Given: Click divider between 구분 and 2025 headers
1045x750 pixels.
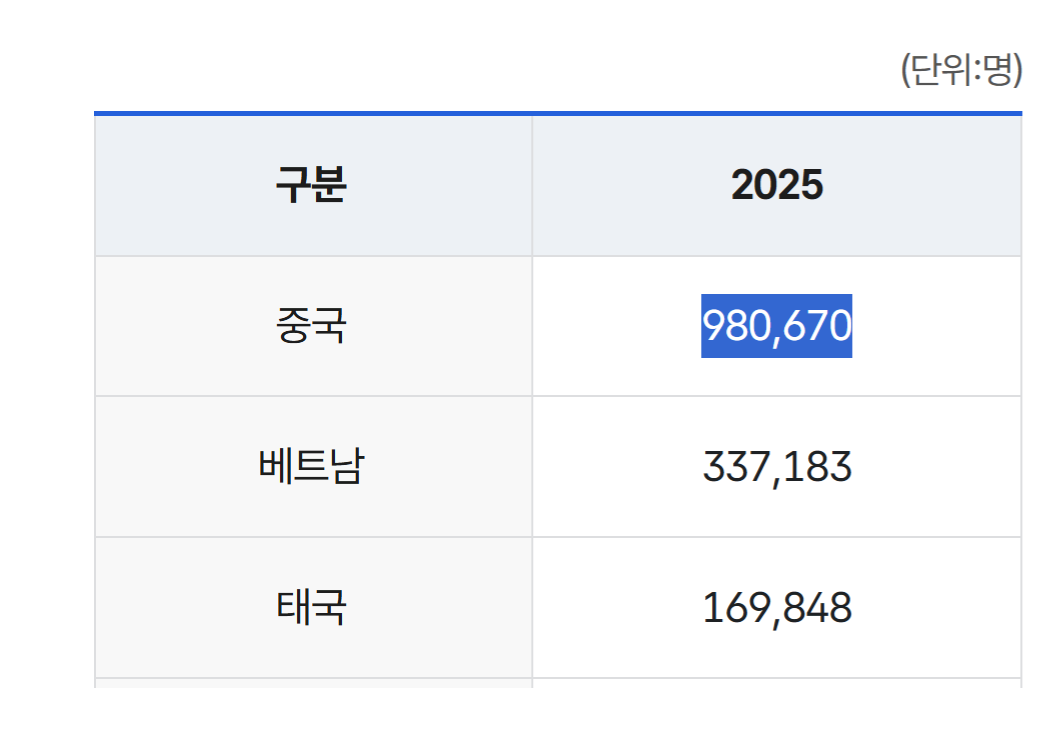Looking at the screenshot, I should pyautogui.click(x=532, y=185).
